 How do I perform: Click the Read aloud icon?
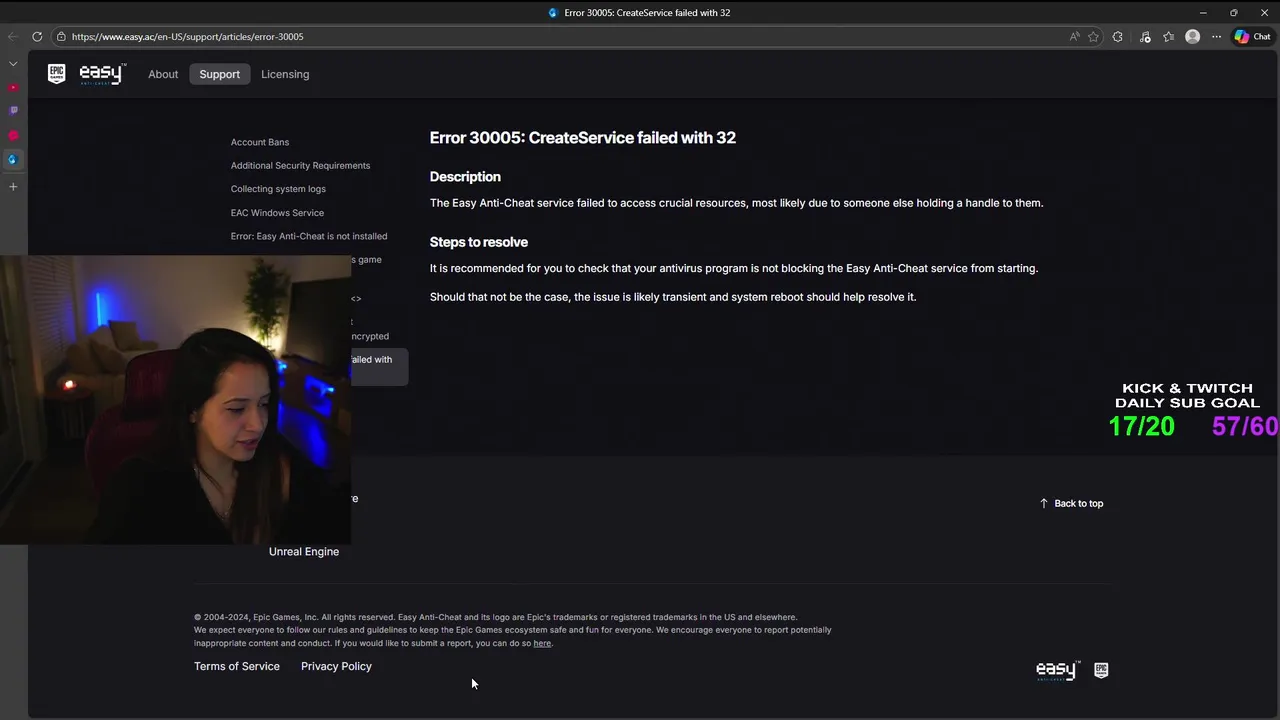tap(1075, 37)
